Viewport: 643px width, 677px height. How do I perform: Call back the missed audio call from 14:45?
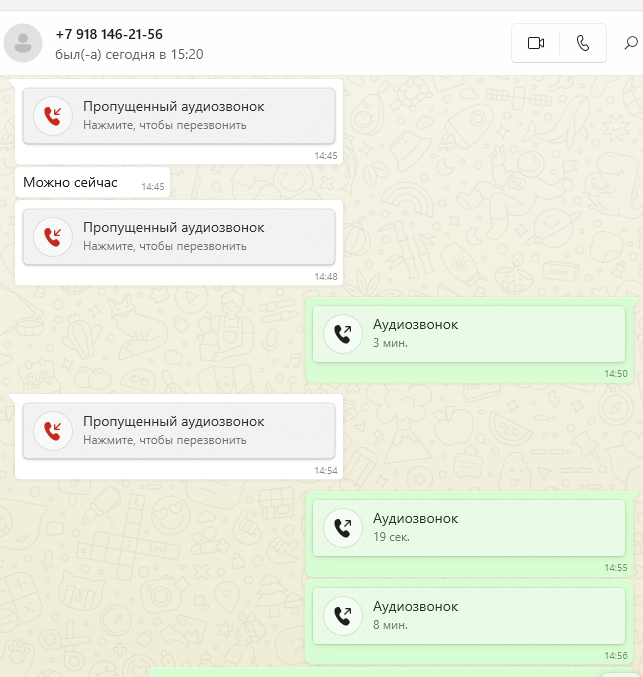point(179,116)
